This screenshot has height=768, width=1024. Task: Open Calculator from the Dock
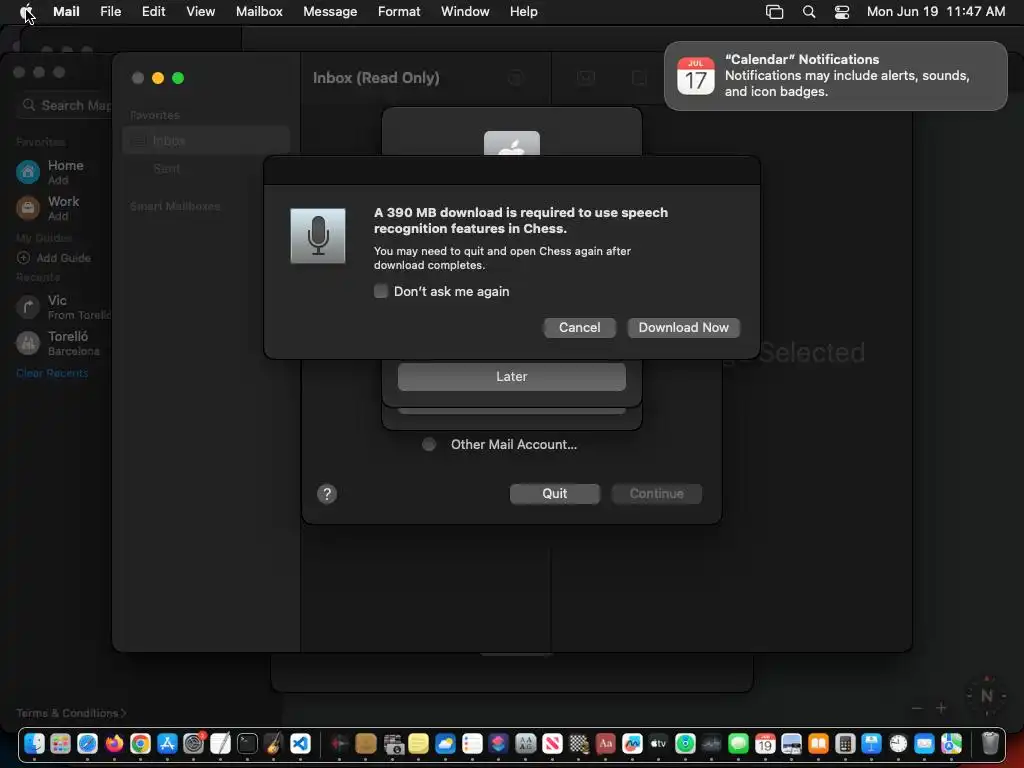click(x=845, y=743)
